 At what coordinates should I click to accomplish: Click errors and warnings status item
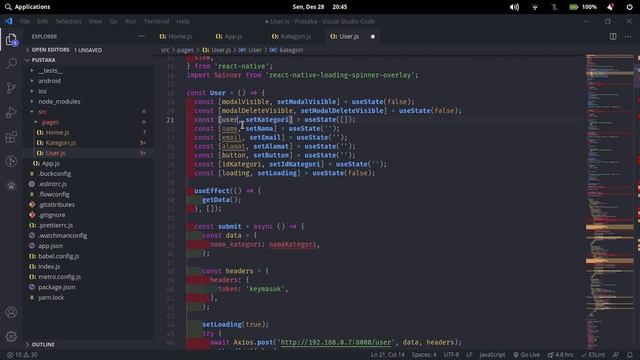(22, 355)
